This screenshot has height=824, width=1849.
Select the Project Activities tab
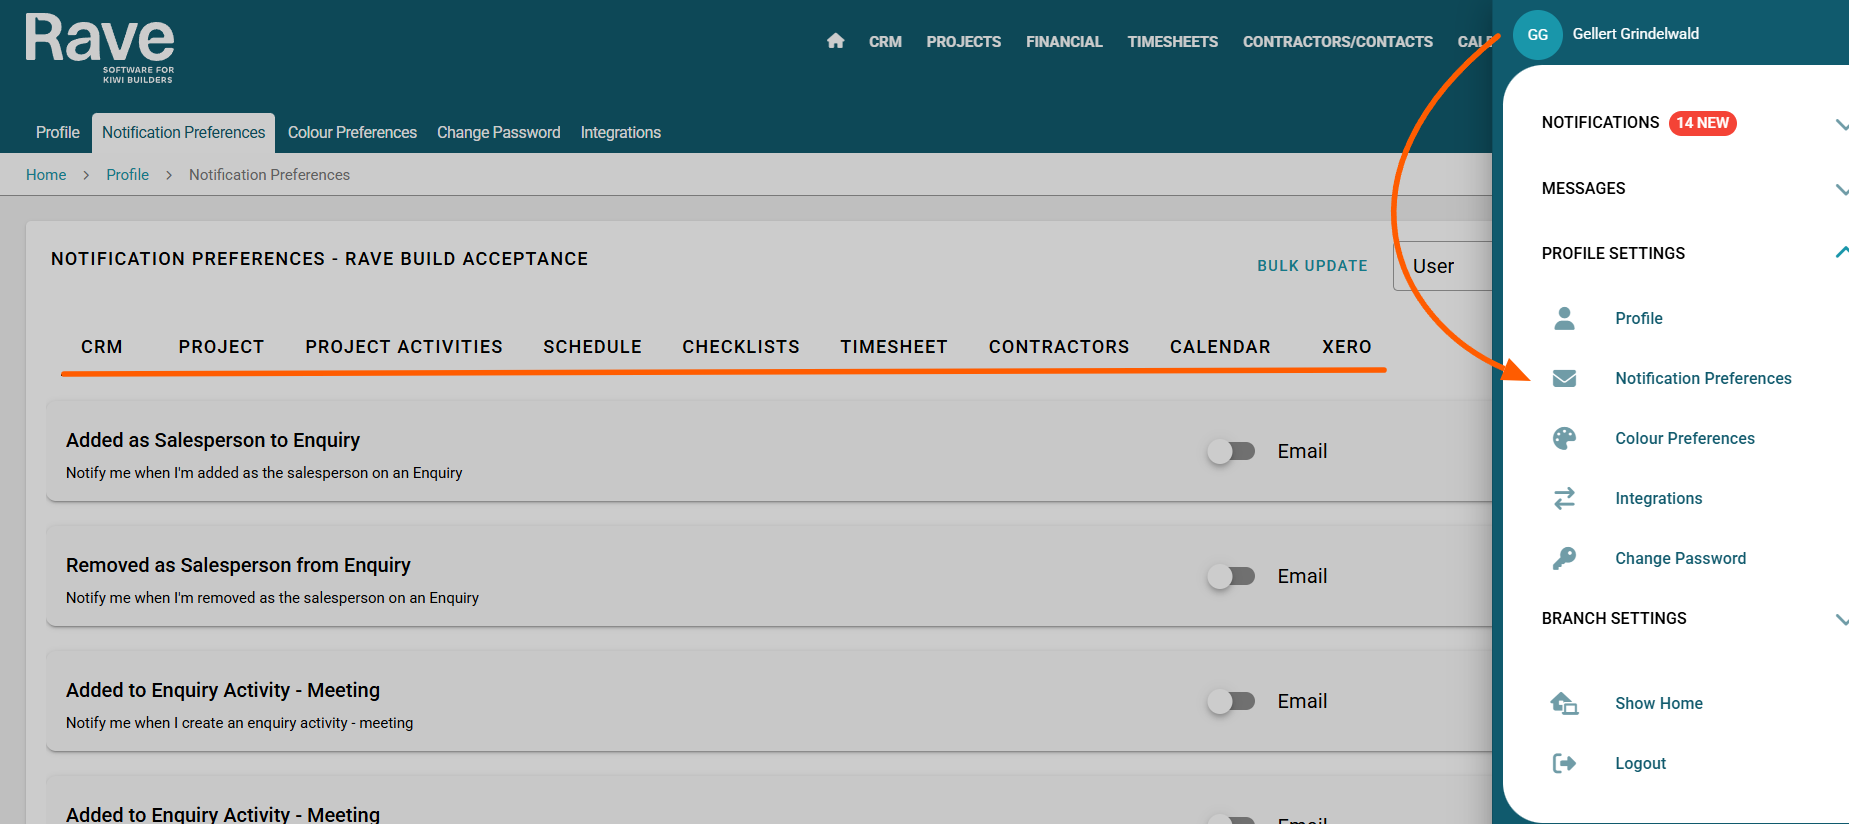tap(404, 347)
